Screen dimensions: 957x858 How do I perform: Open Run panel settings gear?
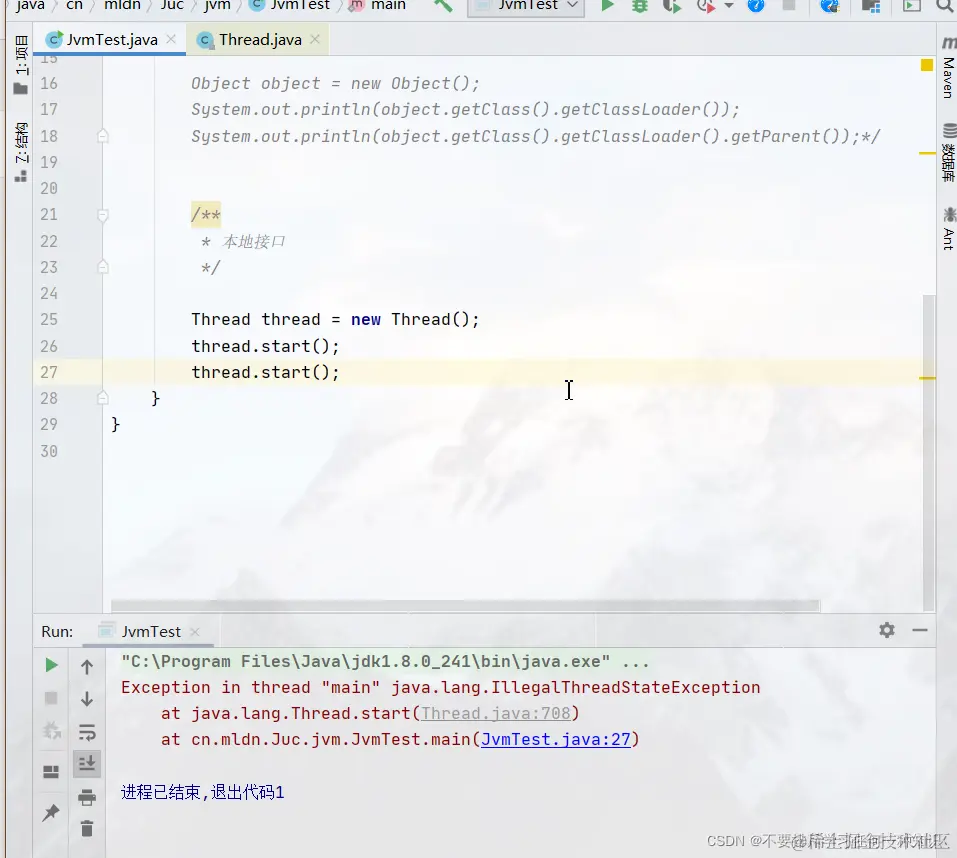887,630
